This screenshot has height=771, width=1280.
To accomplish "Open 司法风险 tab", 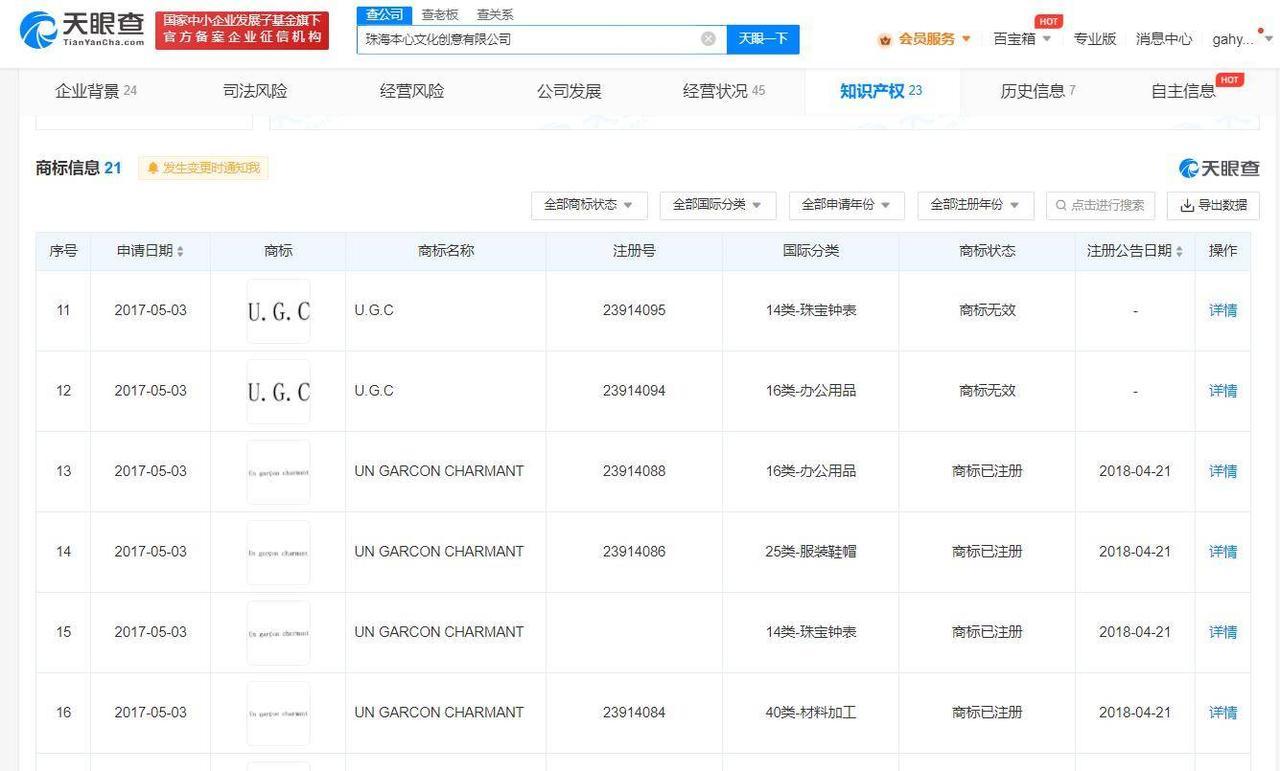I will point(255,91).
